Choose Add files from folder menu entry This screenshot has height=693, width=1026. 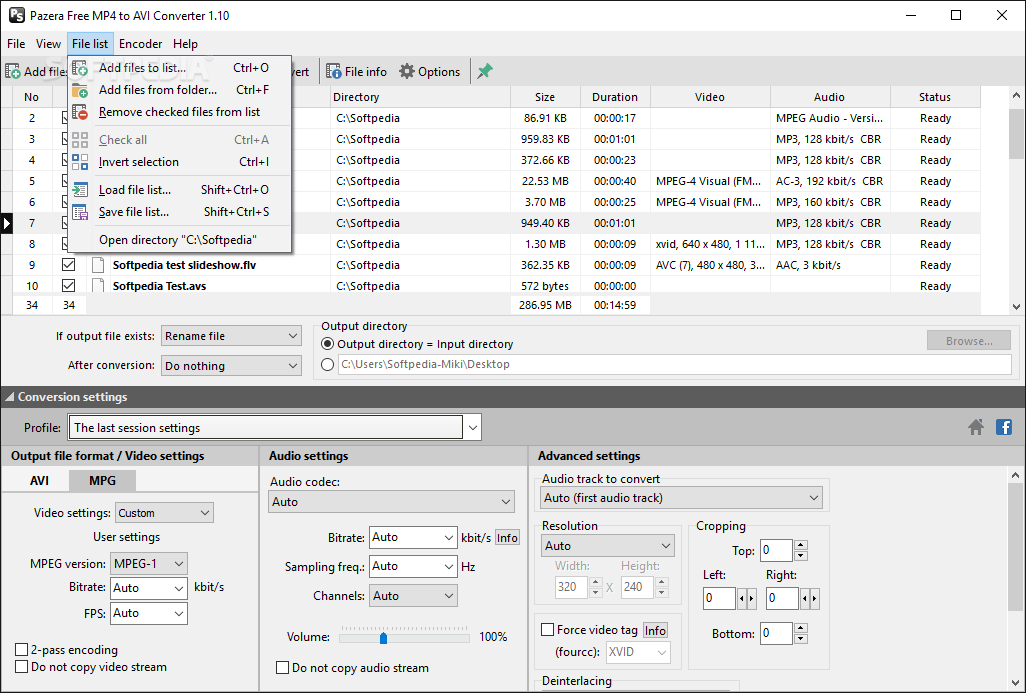pyautogui.click(x=157, y=90)
